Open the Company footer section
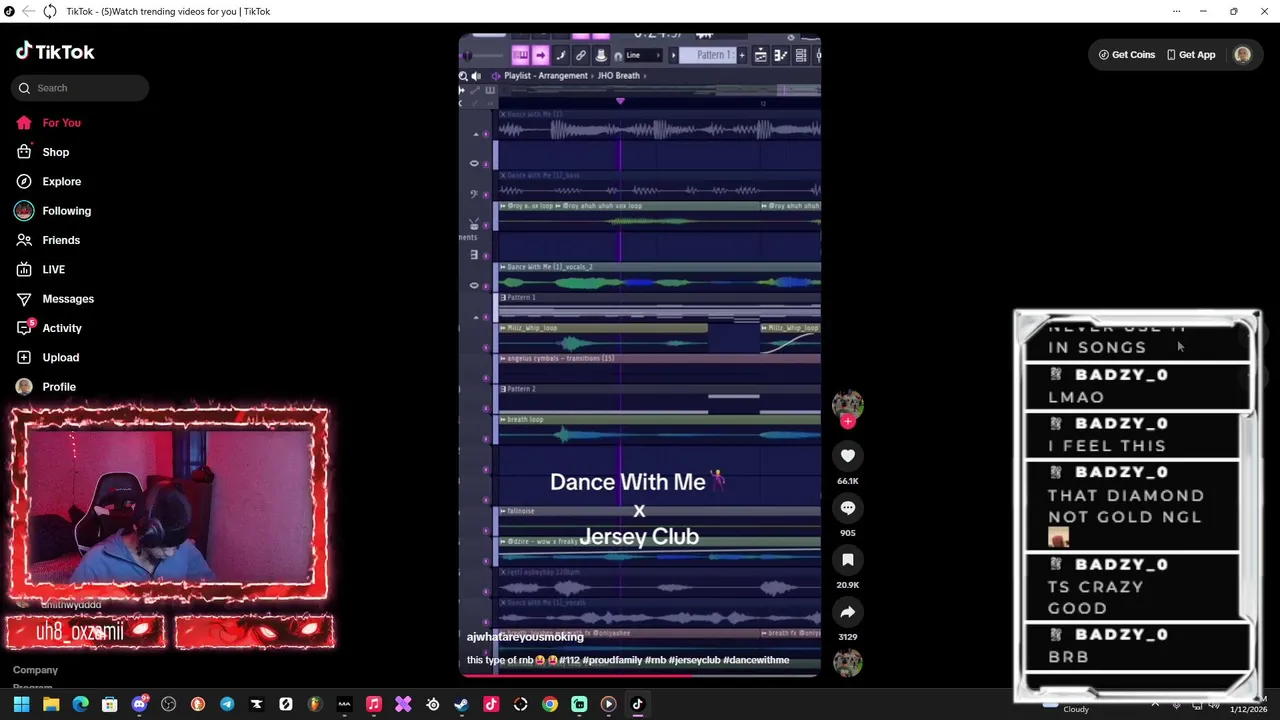The image size is (1280, 720). coord(35,670)
